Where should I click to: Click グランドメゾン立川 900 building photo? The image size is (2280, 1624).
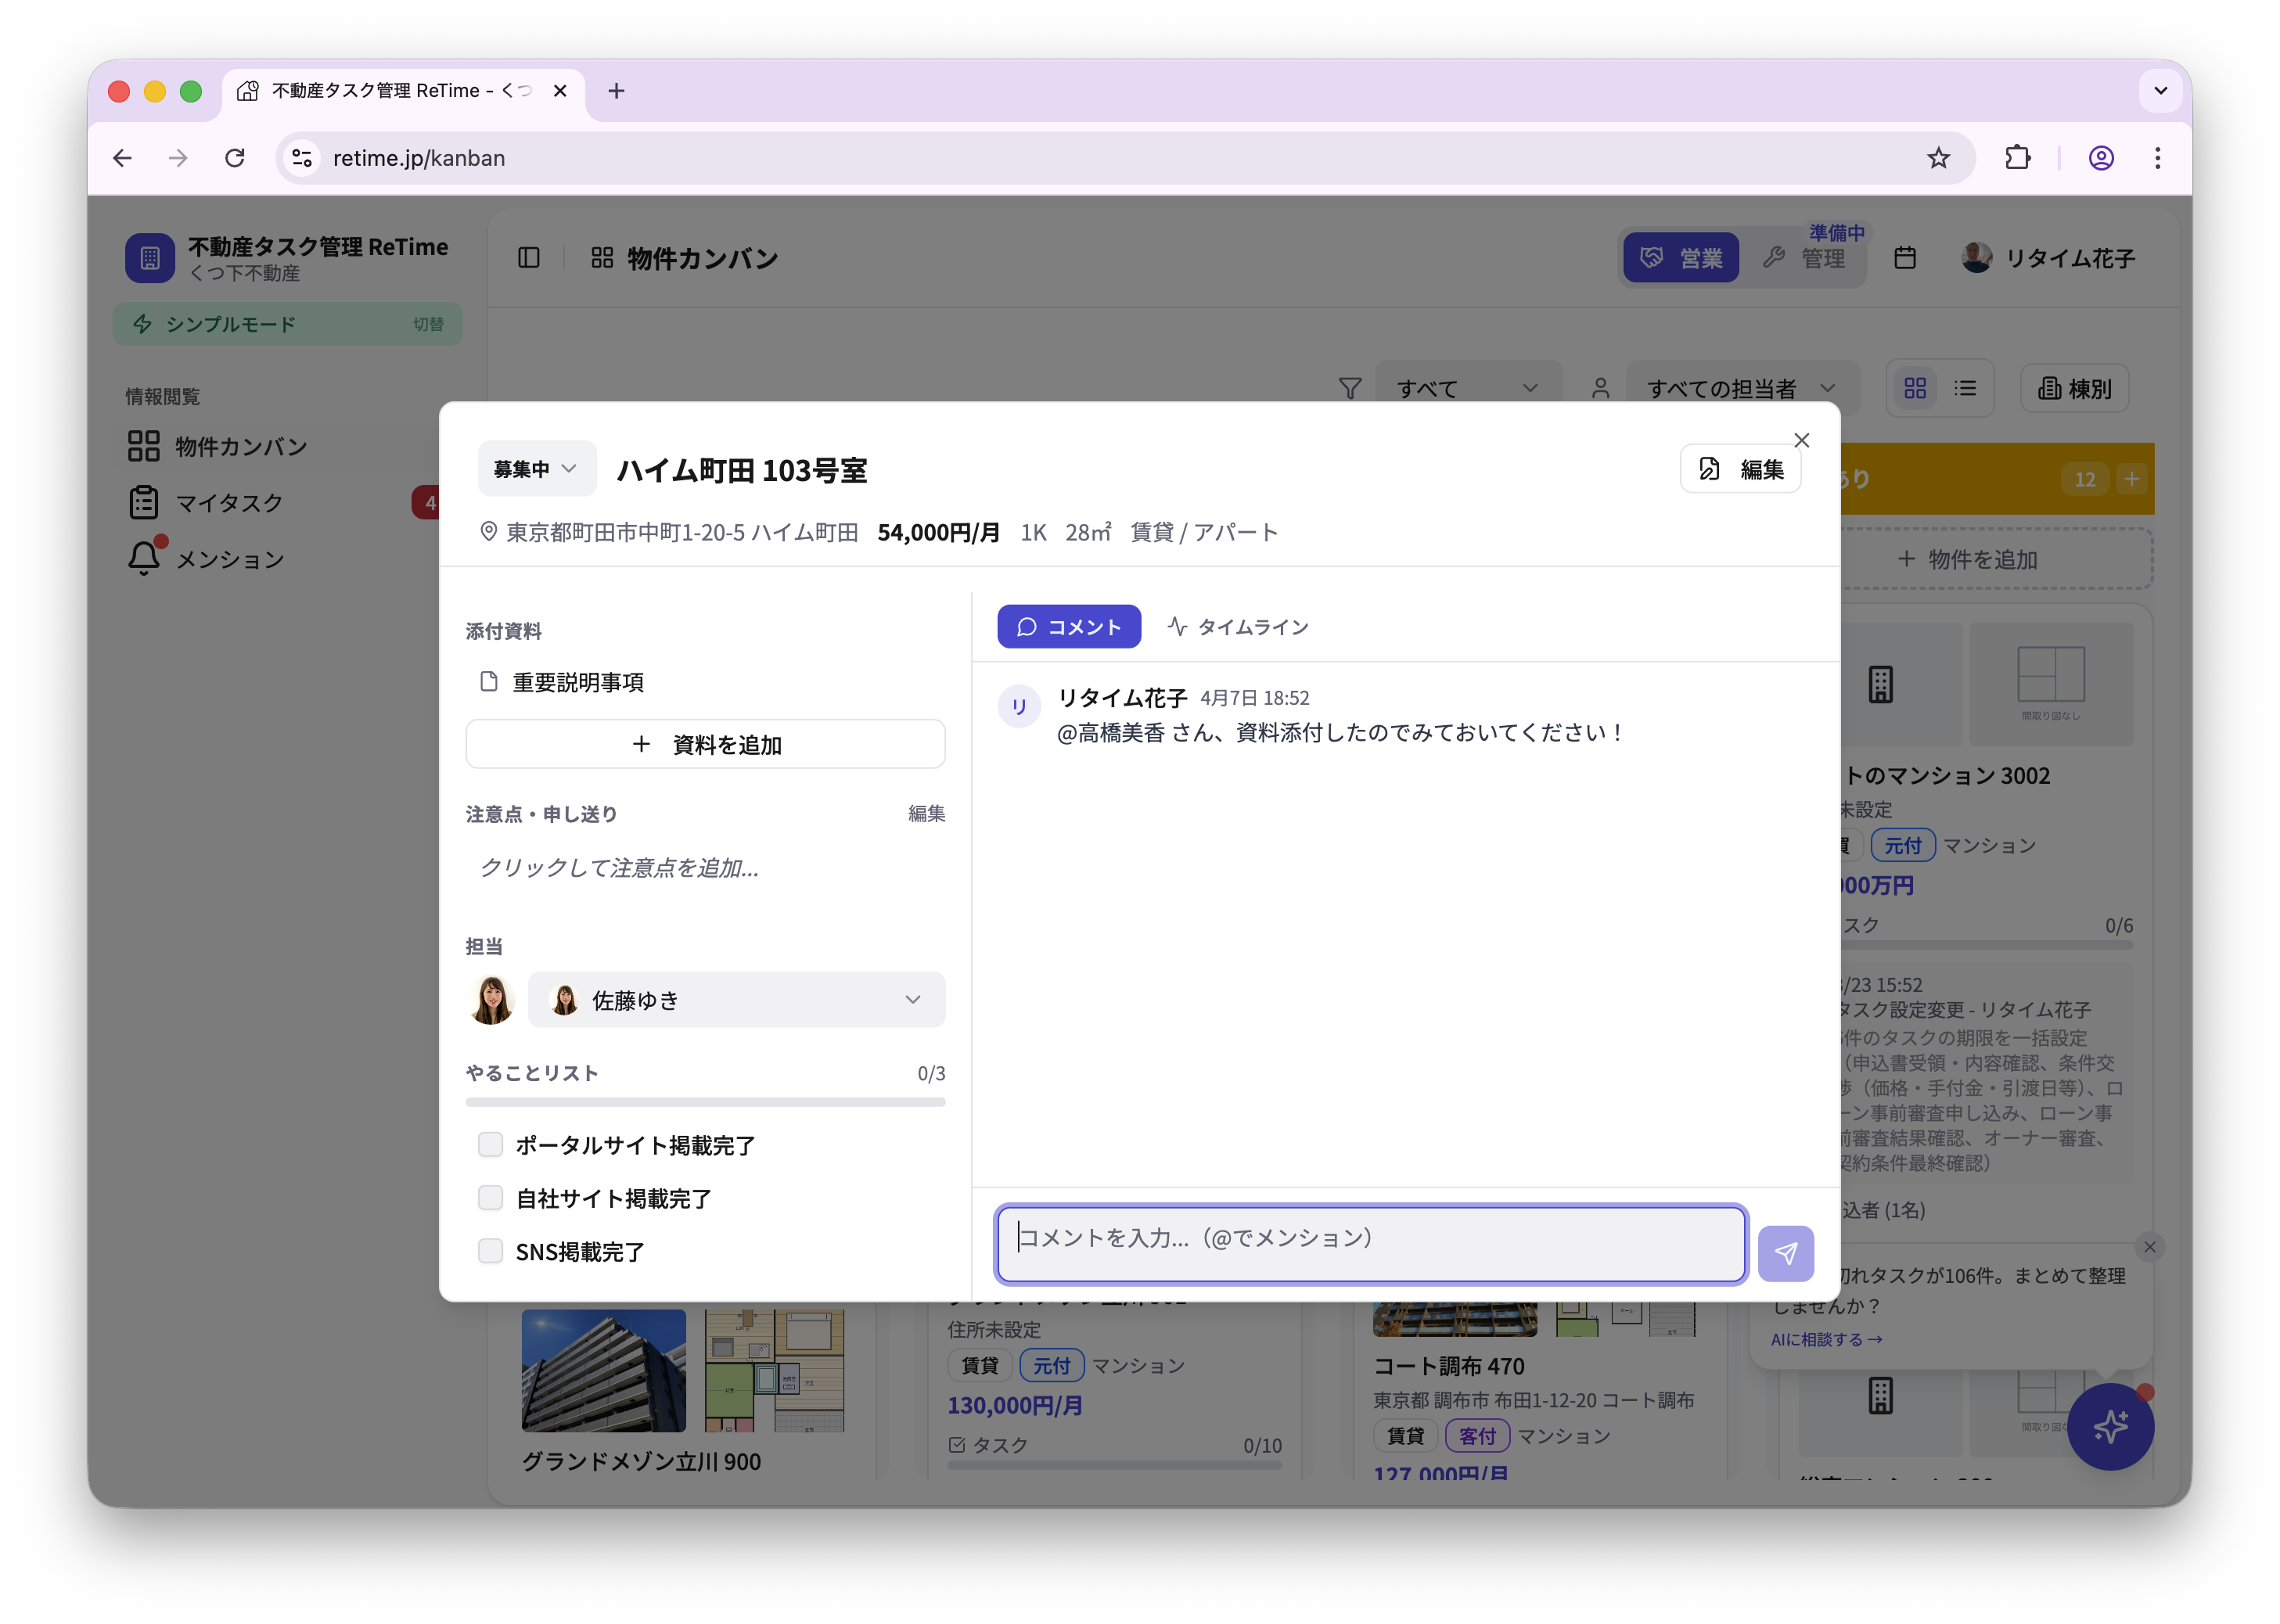pos(604,1370)
